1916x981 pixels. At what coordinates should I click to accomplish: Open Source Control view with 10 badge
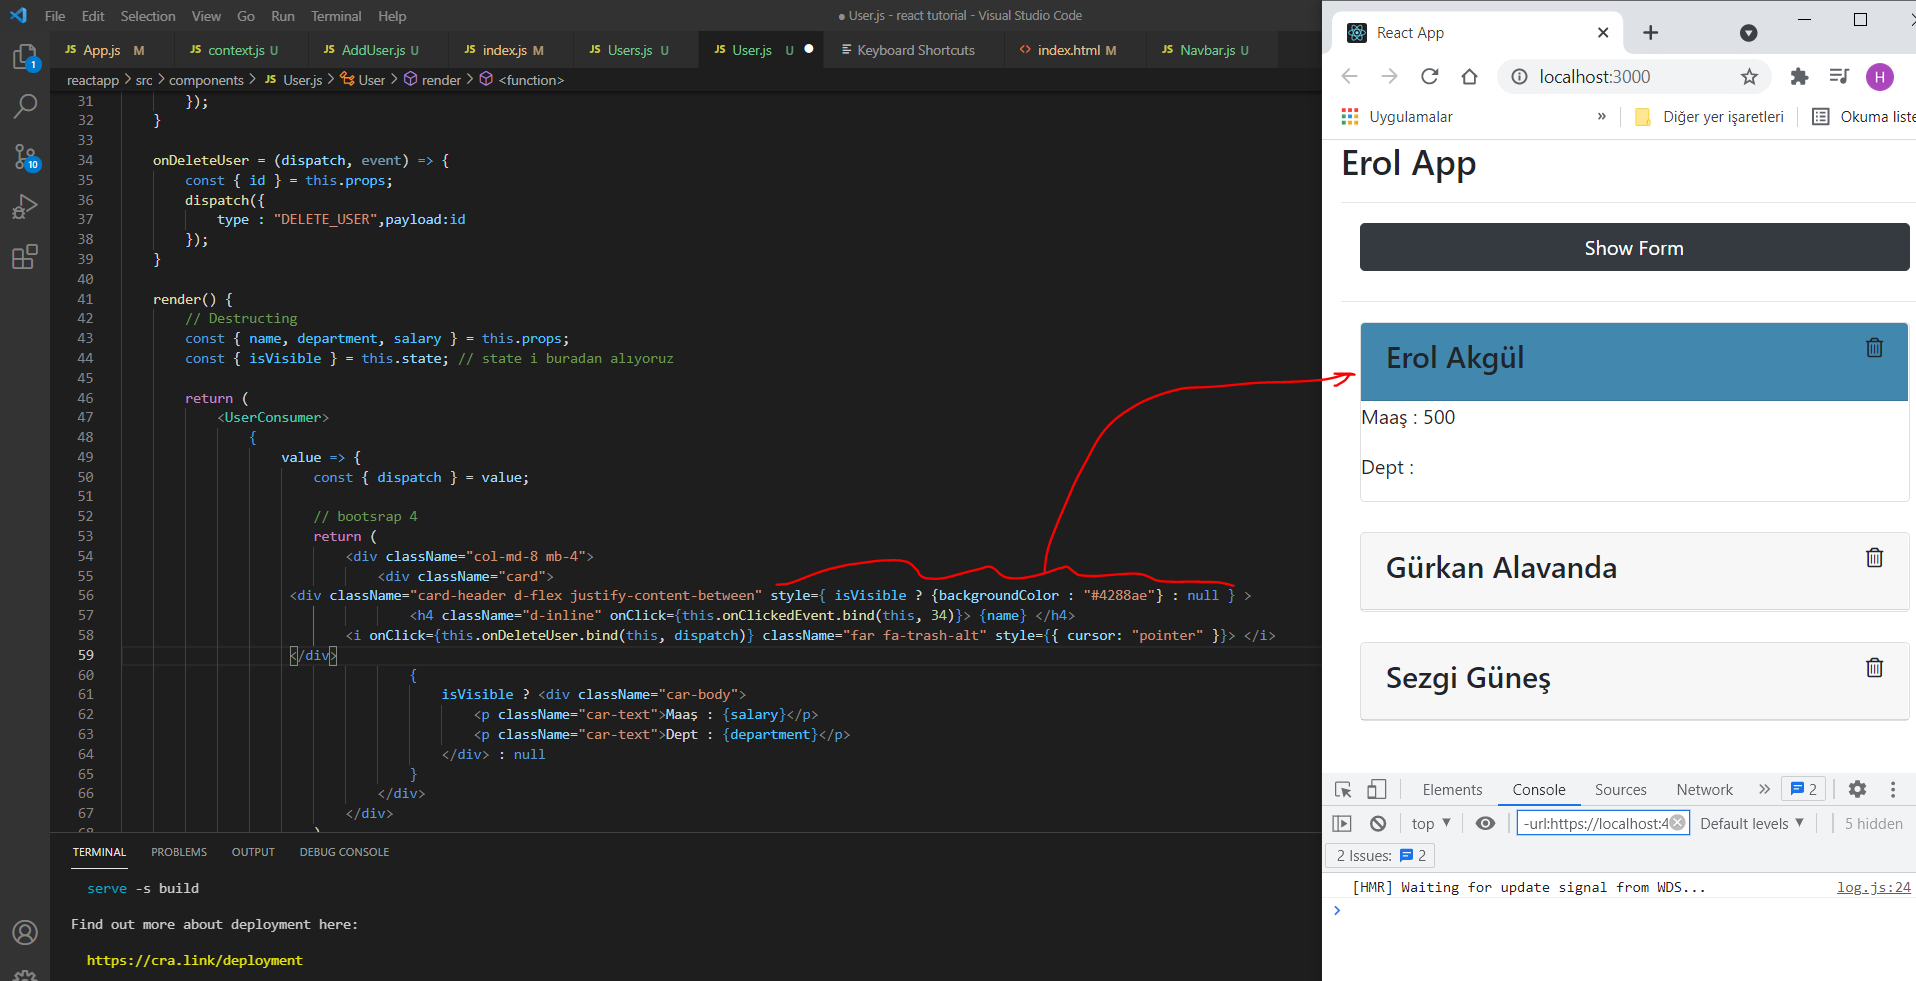pyautogui.click(x=25, y=157)
